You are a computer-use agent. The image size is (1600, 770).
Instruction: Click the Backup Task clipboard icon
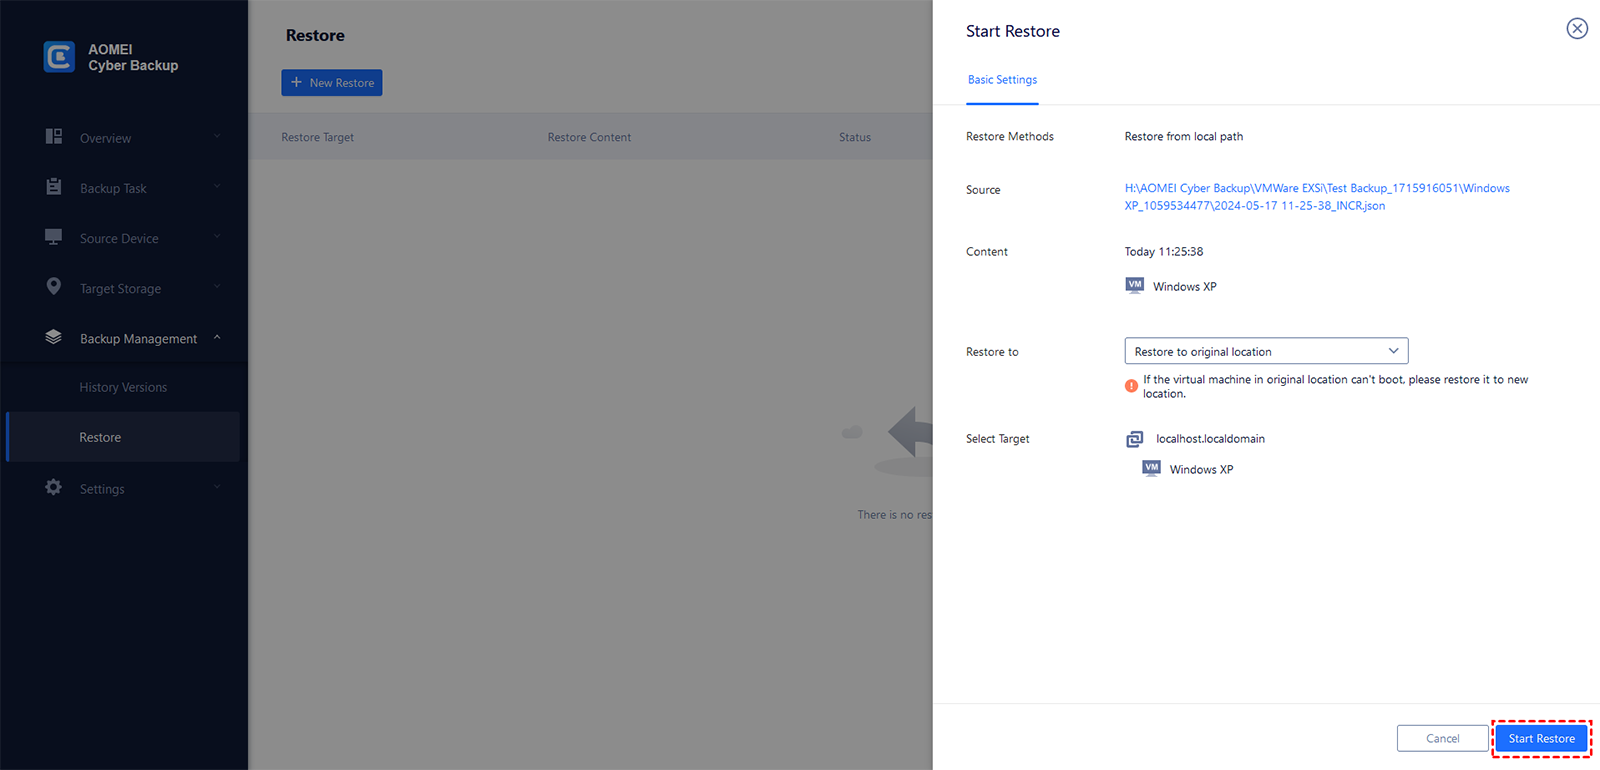(x=54, y=187)
